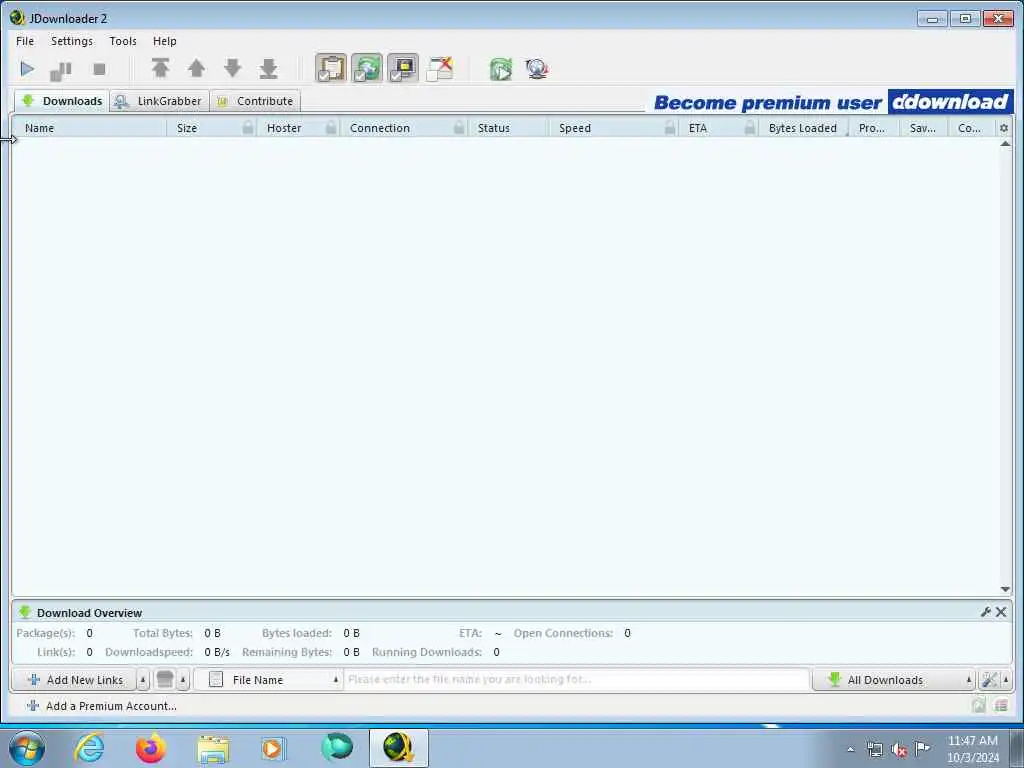Toggle lock on the Connection column
1024x768 pixels.
(x=459, y=128)
